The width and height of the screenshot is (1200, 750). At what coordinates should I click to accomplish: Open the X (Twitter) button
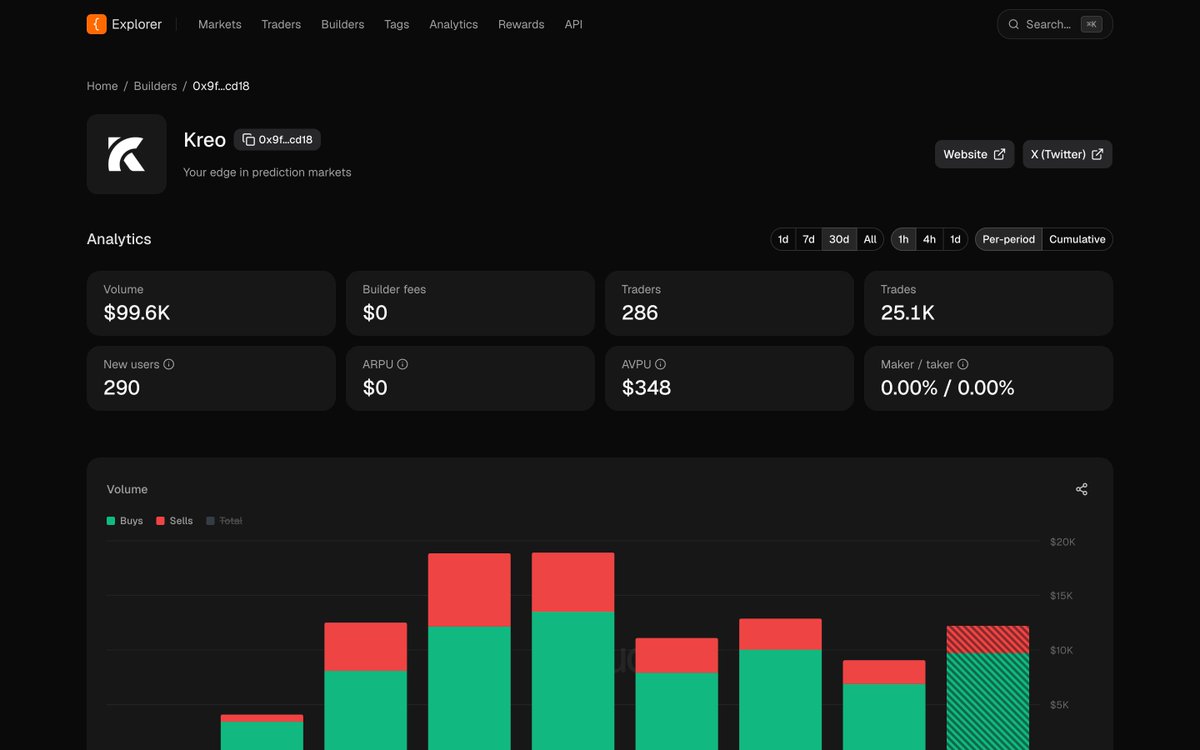(1067, 154)
